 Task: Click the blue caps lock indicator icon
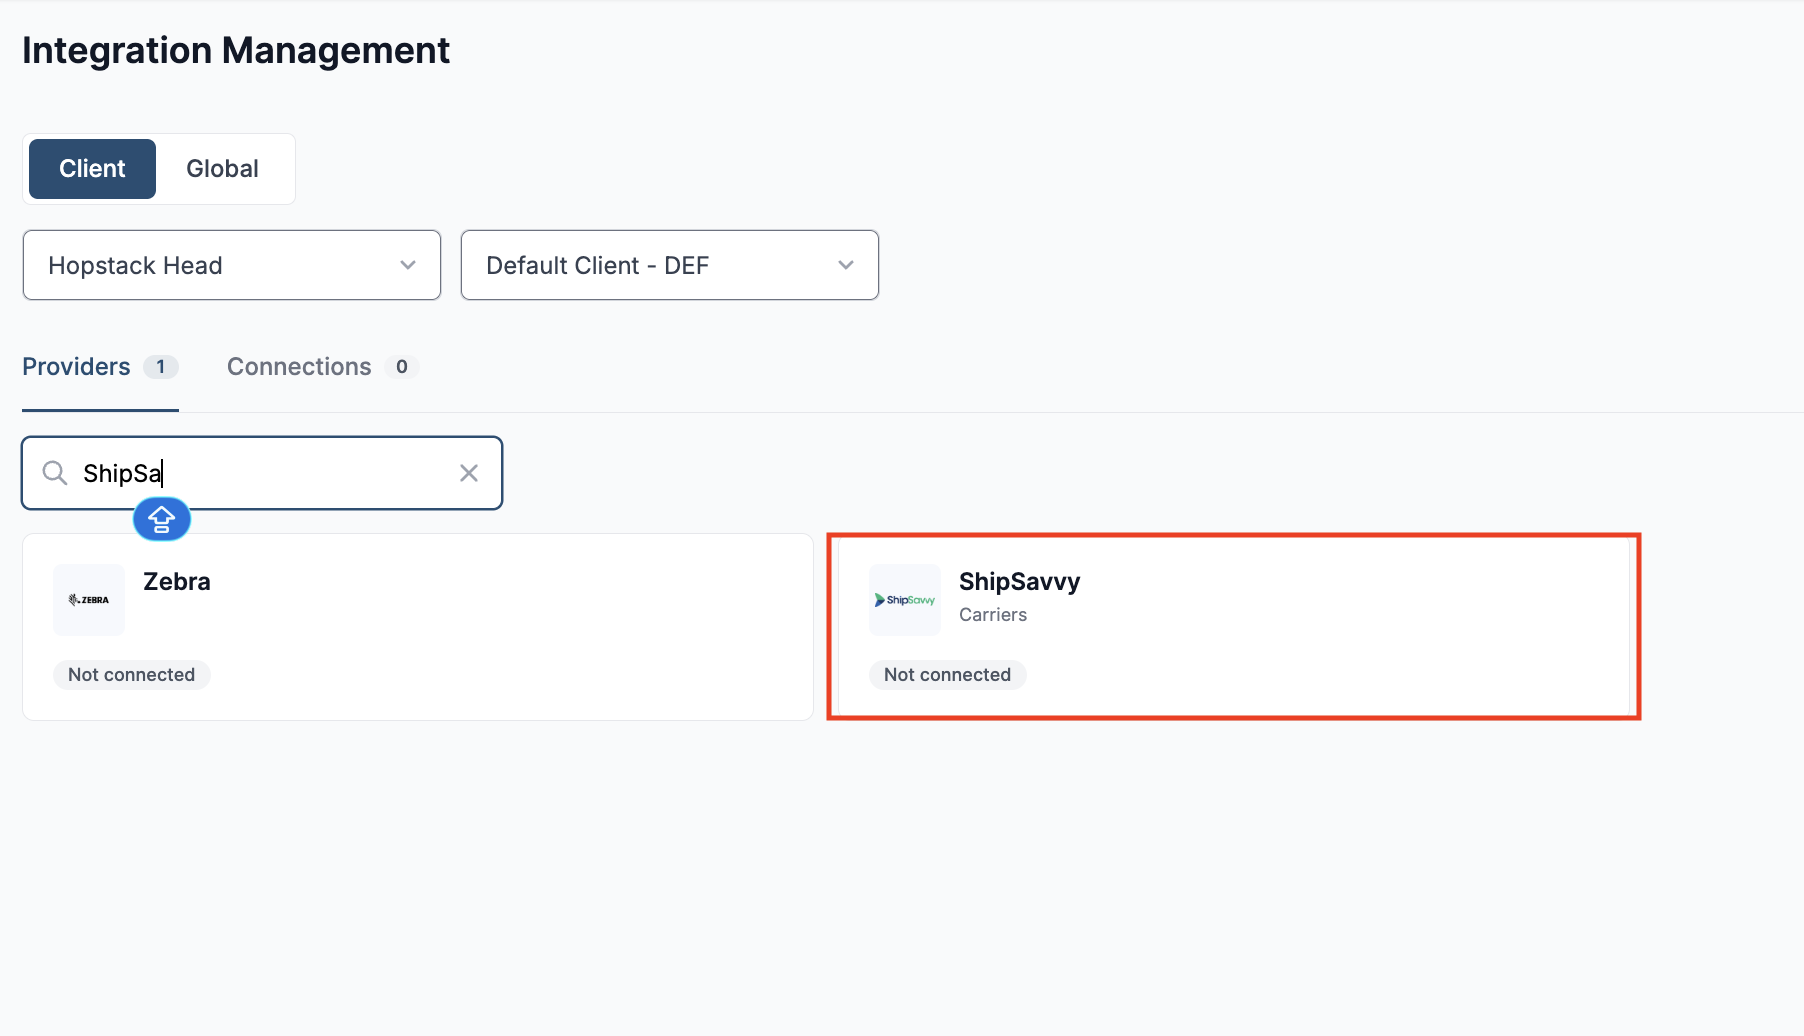(x=162, y=519)
